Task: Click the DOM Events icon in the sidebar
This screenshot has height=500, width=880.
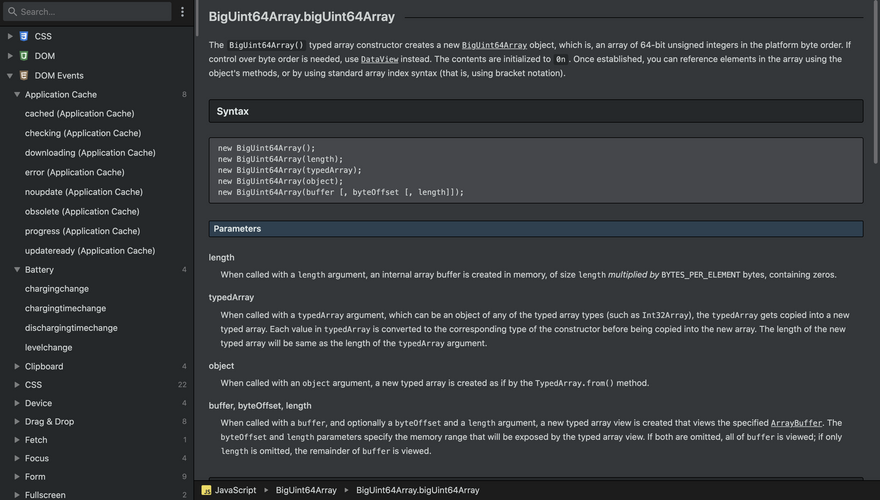Action: click(24, 75)
